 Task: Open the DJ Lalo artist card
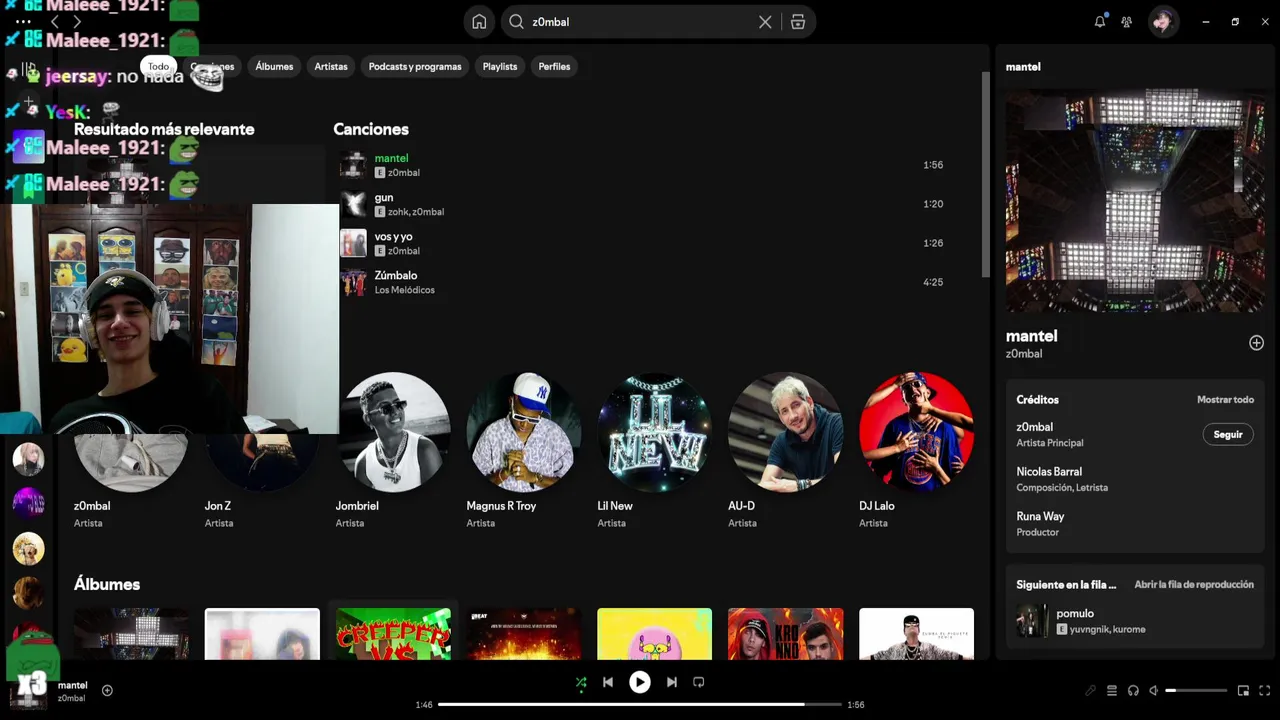[x=916, y=451]
